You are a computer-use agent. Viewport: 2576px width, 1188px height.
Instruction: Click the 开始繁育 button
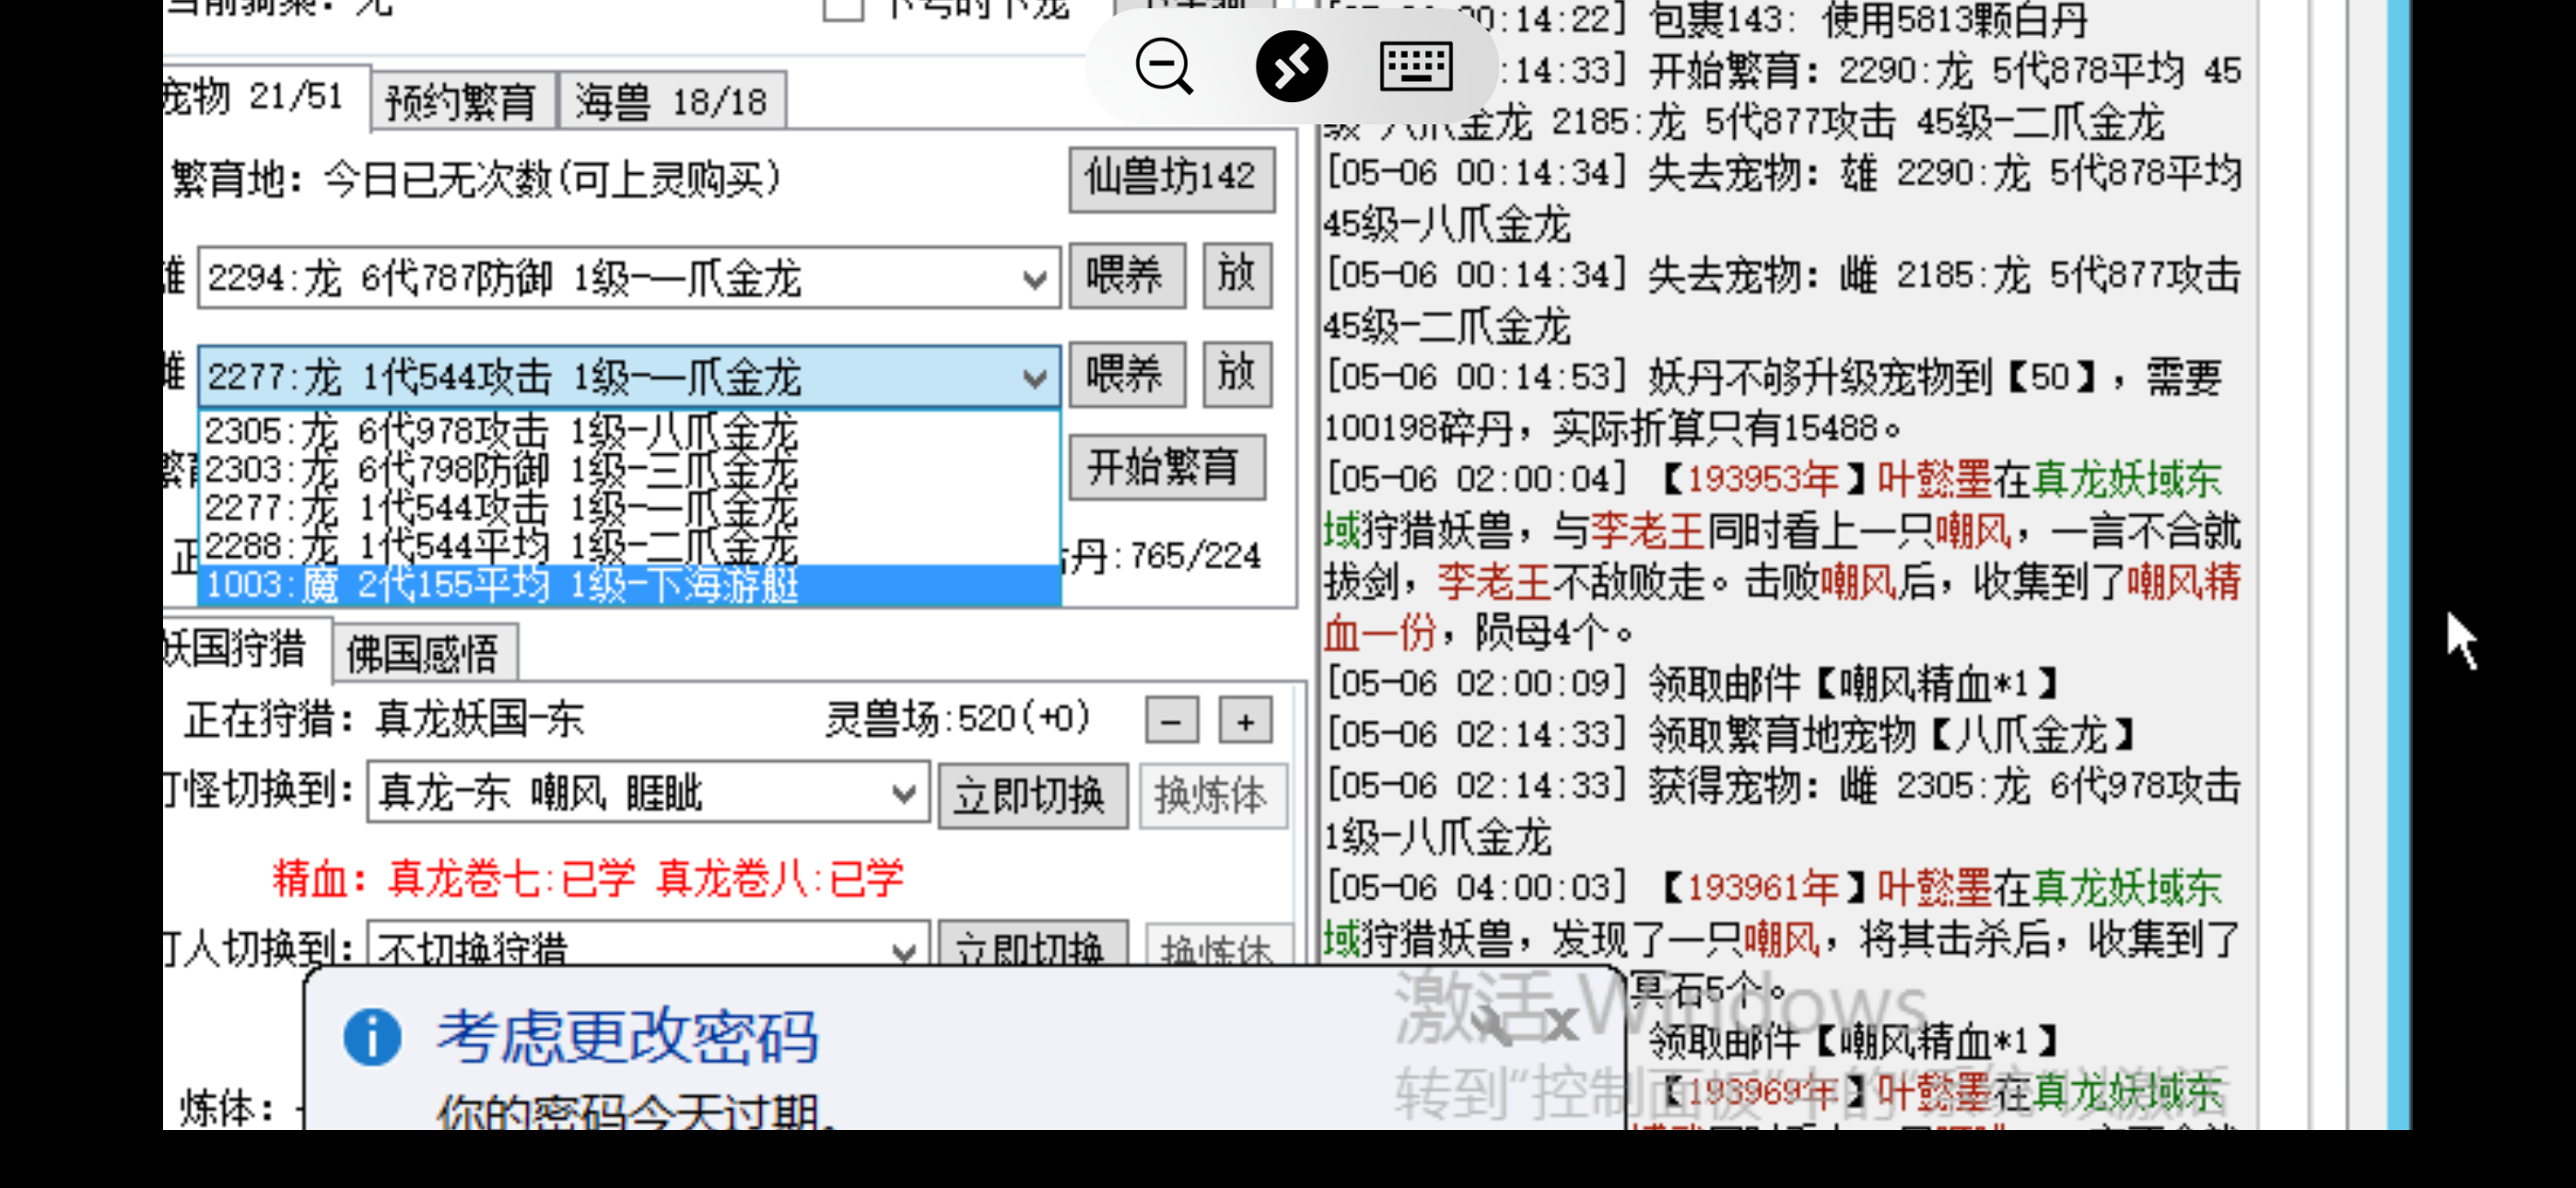point(1167,467)
